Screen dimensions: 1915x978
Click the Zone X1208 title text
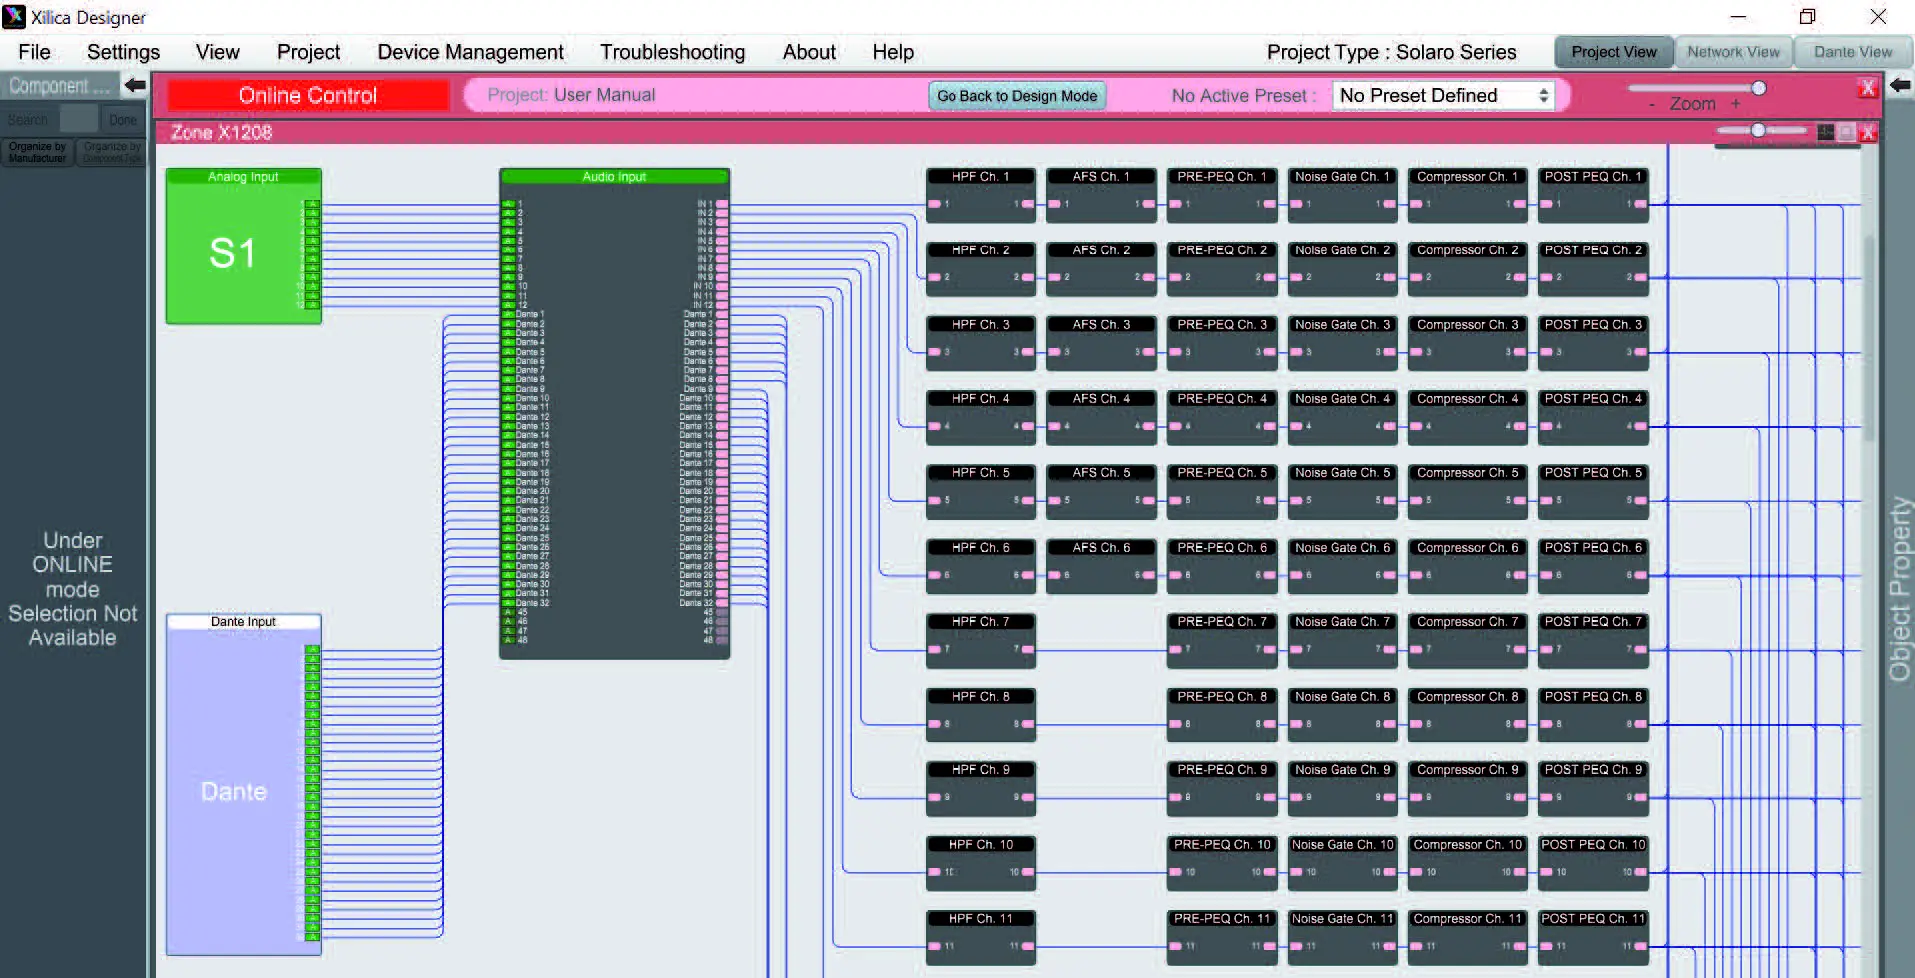[221, 132]
